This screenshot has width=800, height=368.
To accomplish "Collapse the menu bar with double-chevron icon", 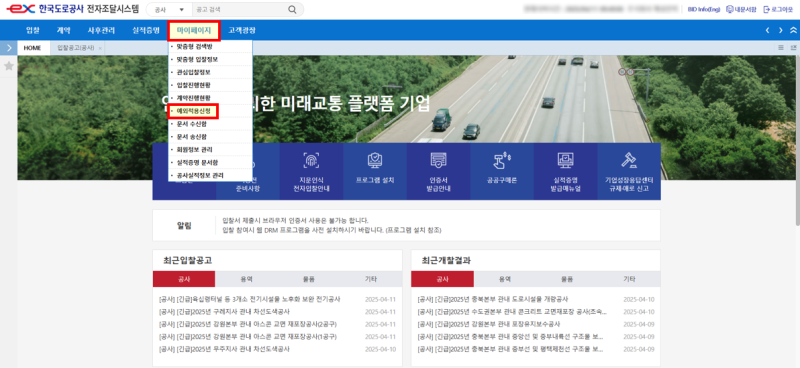I will click(793, 31).
